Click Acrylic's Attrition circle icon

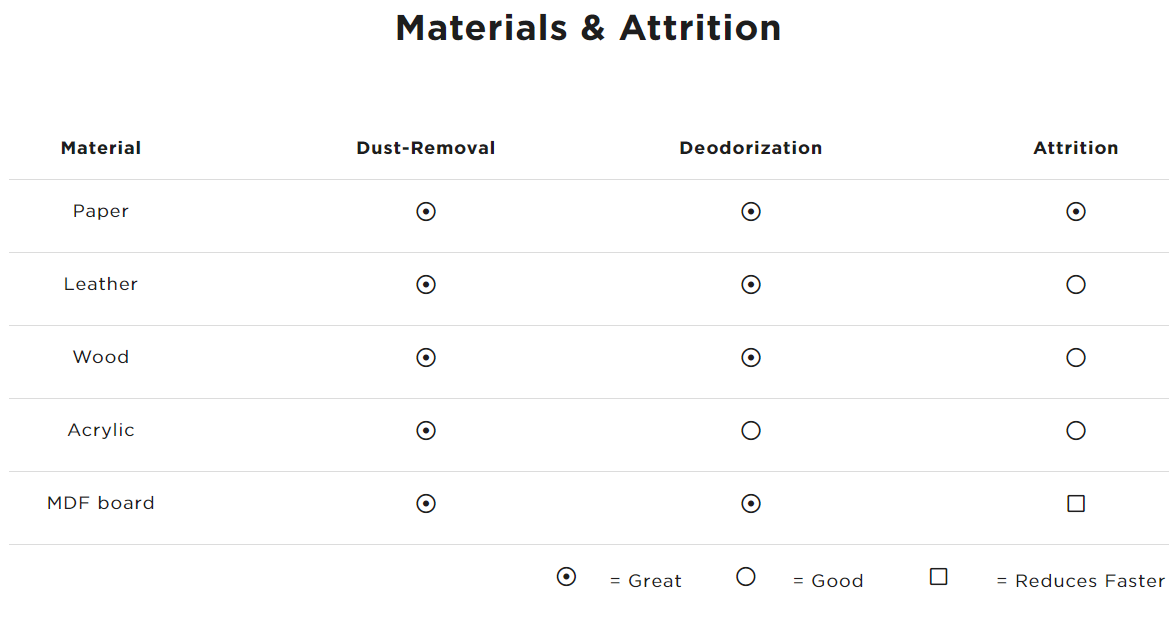(1076, 431)
